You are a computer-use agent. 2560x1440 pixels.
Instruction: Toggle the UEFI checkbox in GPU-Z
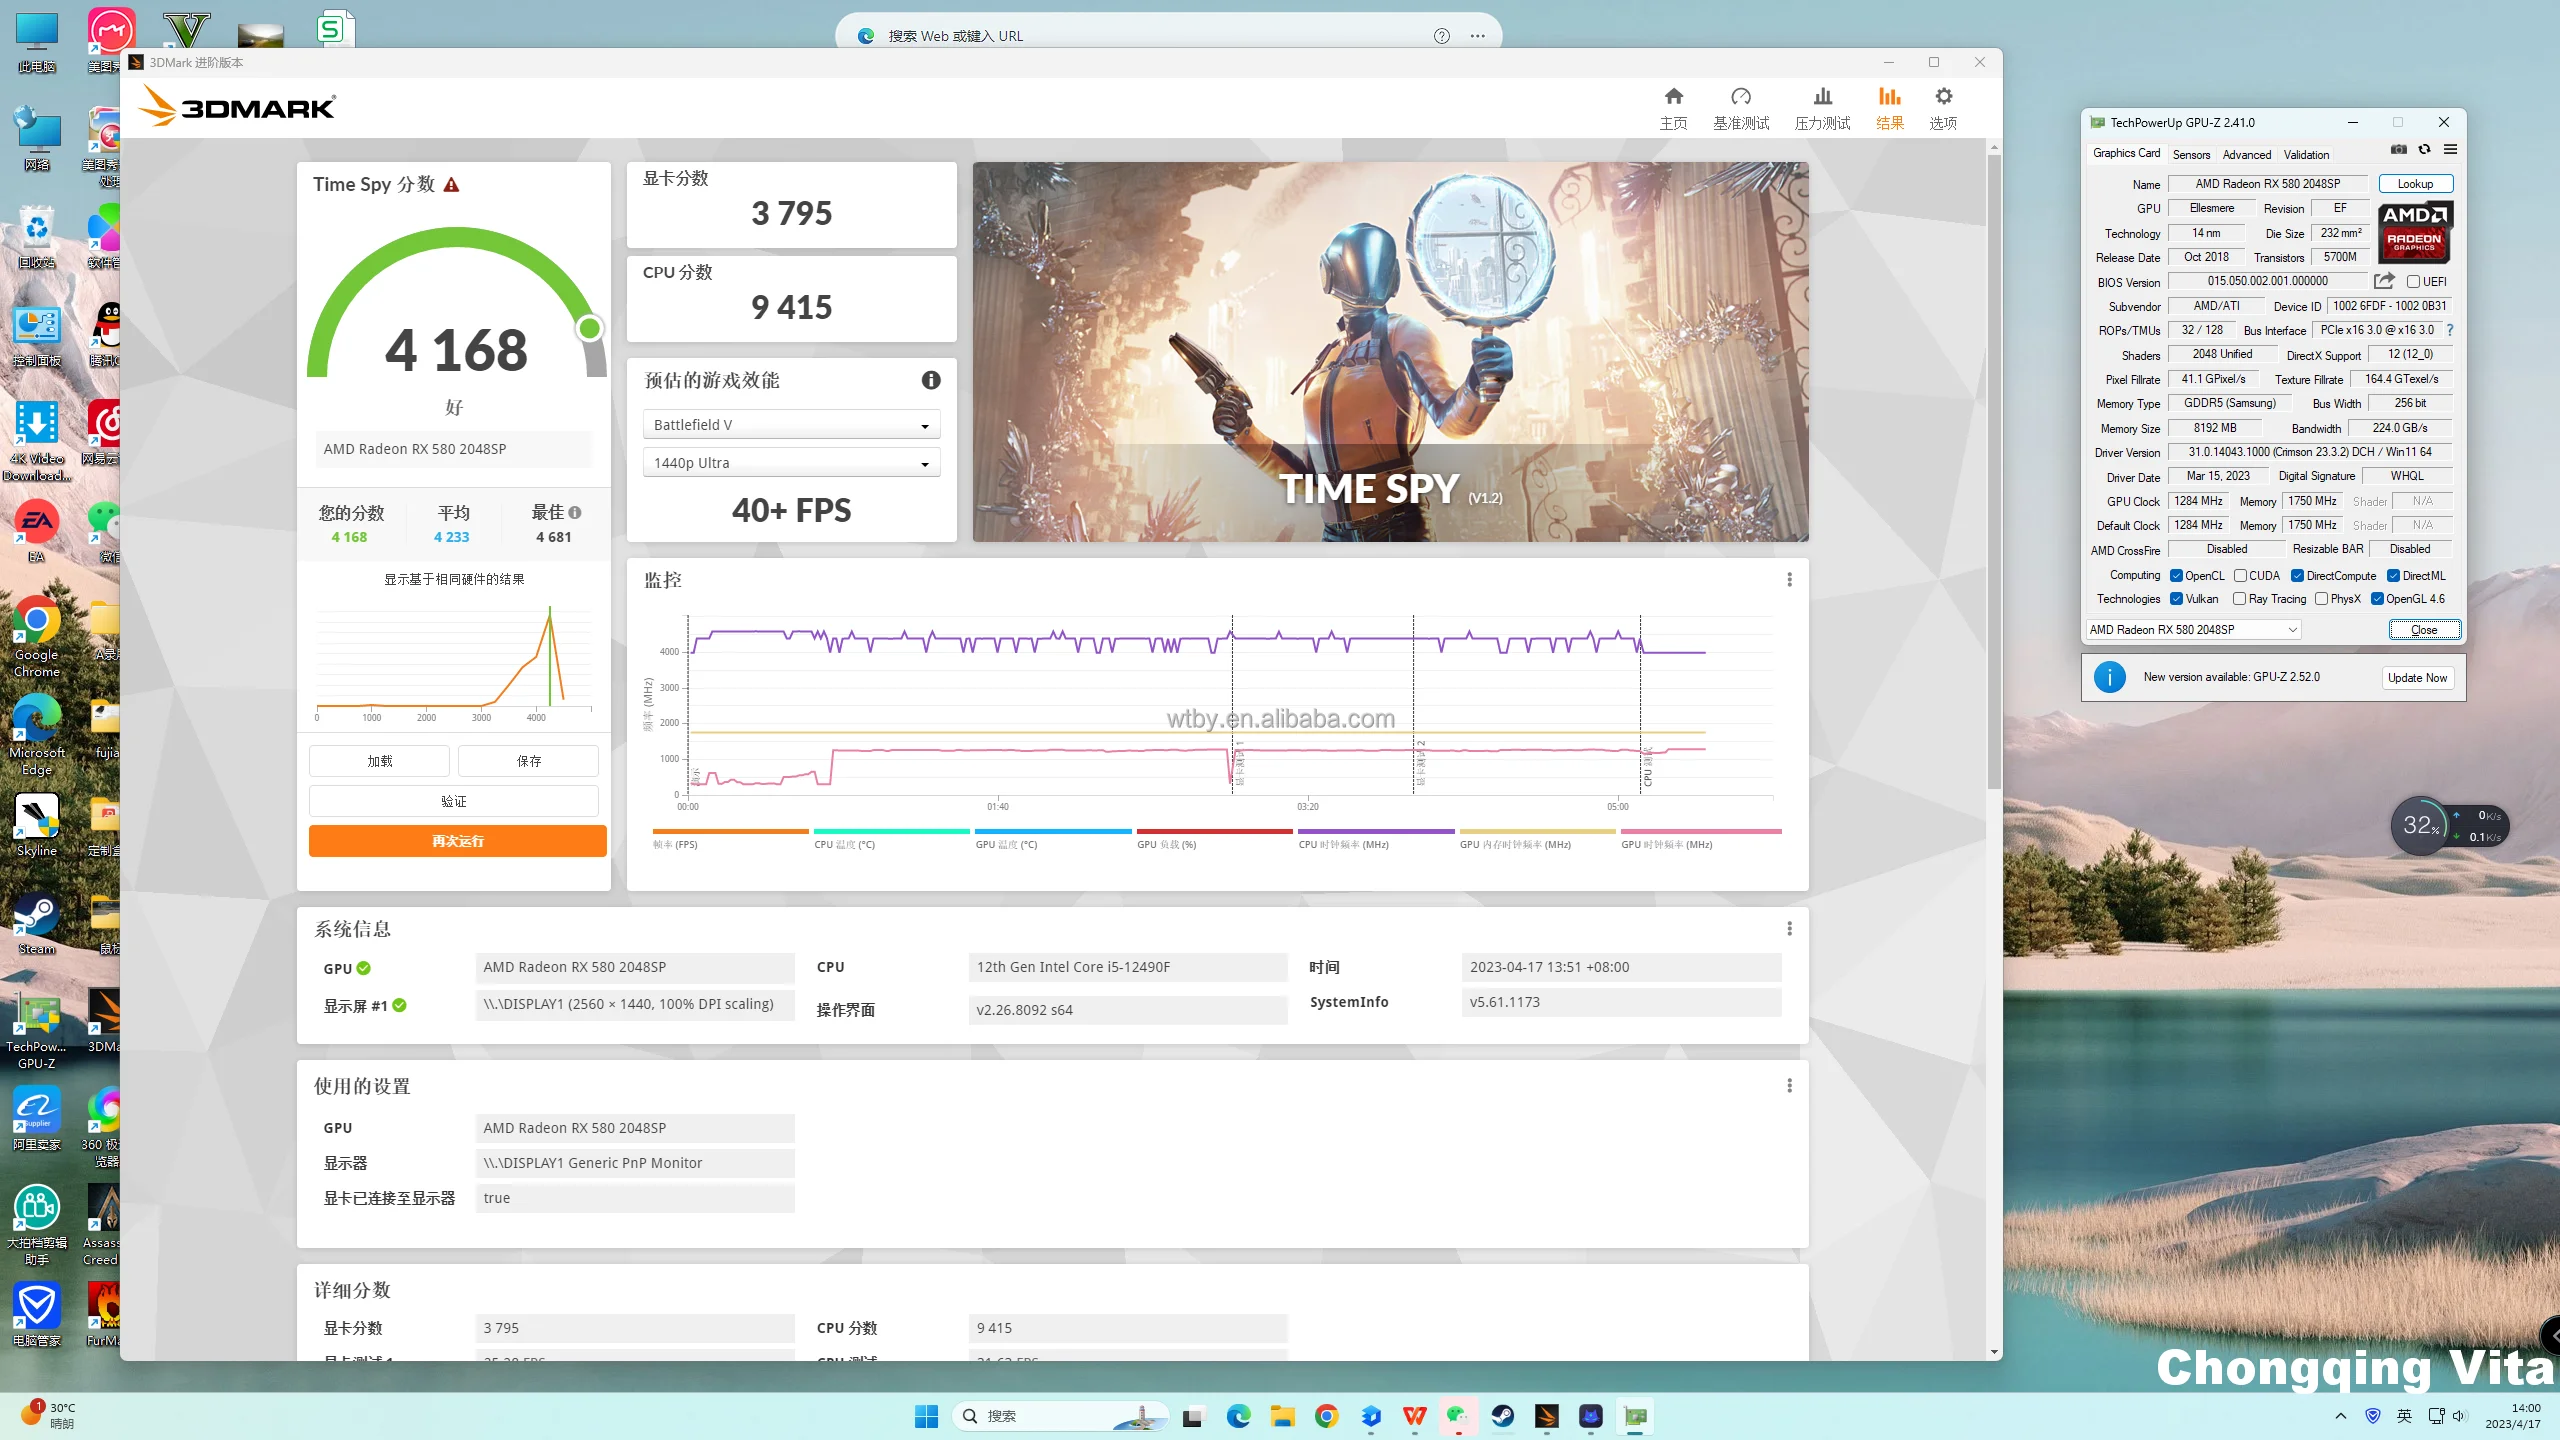click(x=2413, y=282)
